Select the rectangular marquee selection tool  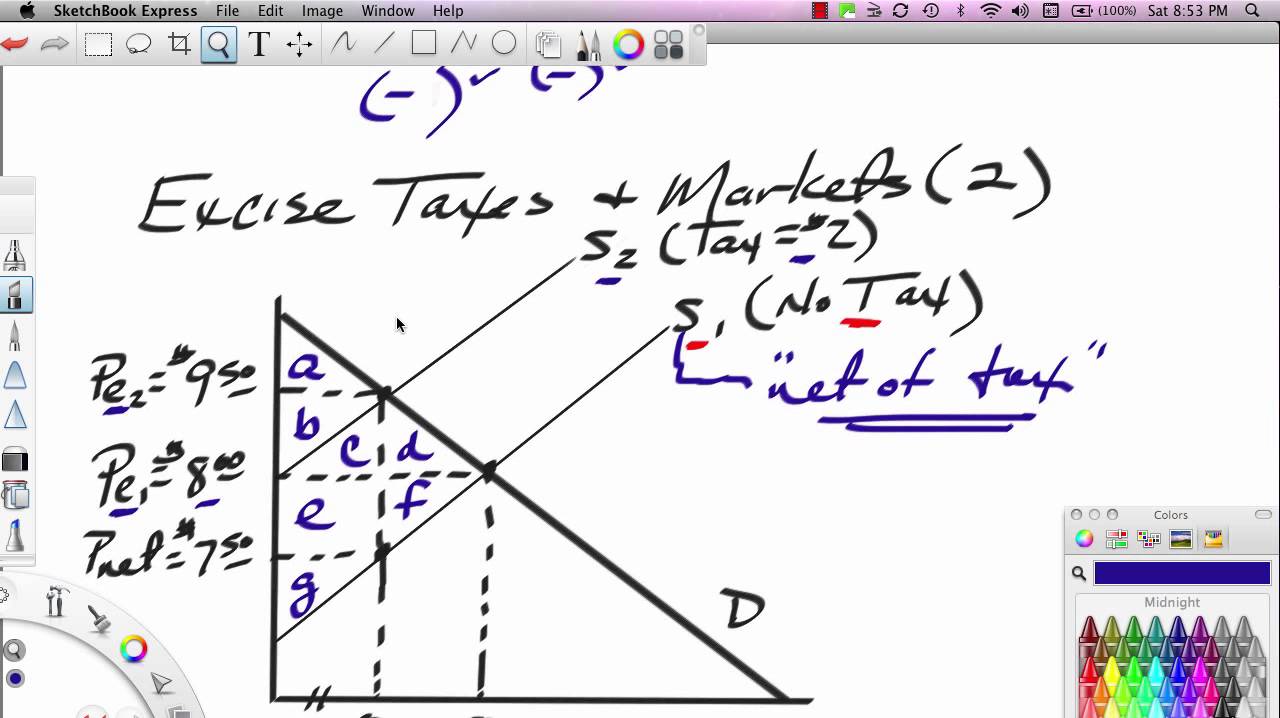[x=98, y=44]
